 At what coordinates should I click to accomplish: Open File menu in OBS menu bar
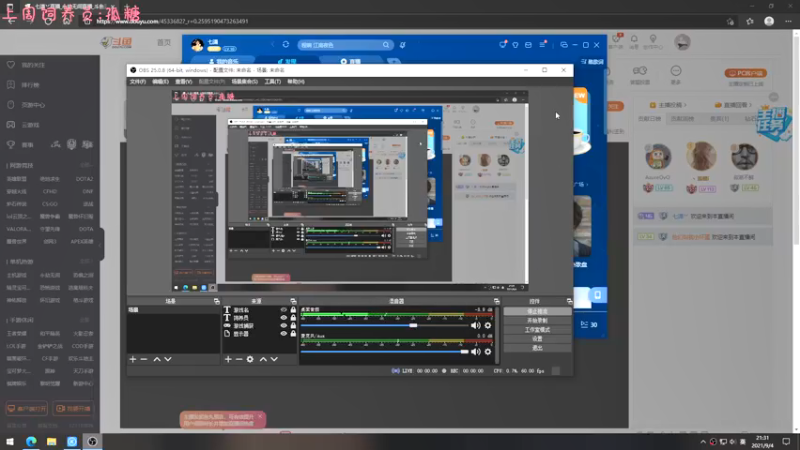[x=138, y=82]
